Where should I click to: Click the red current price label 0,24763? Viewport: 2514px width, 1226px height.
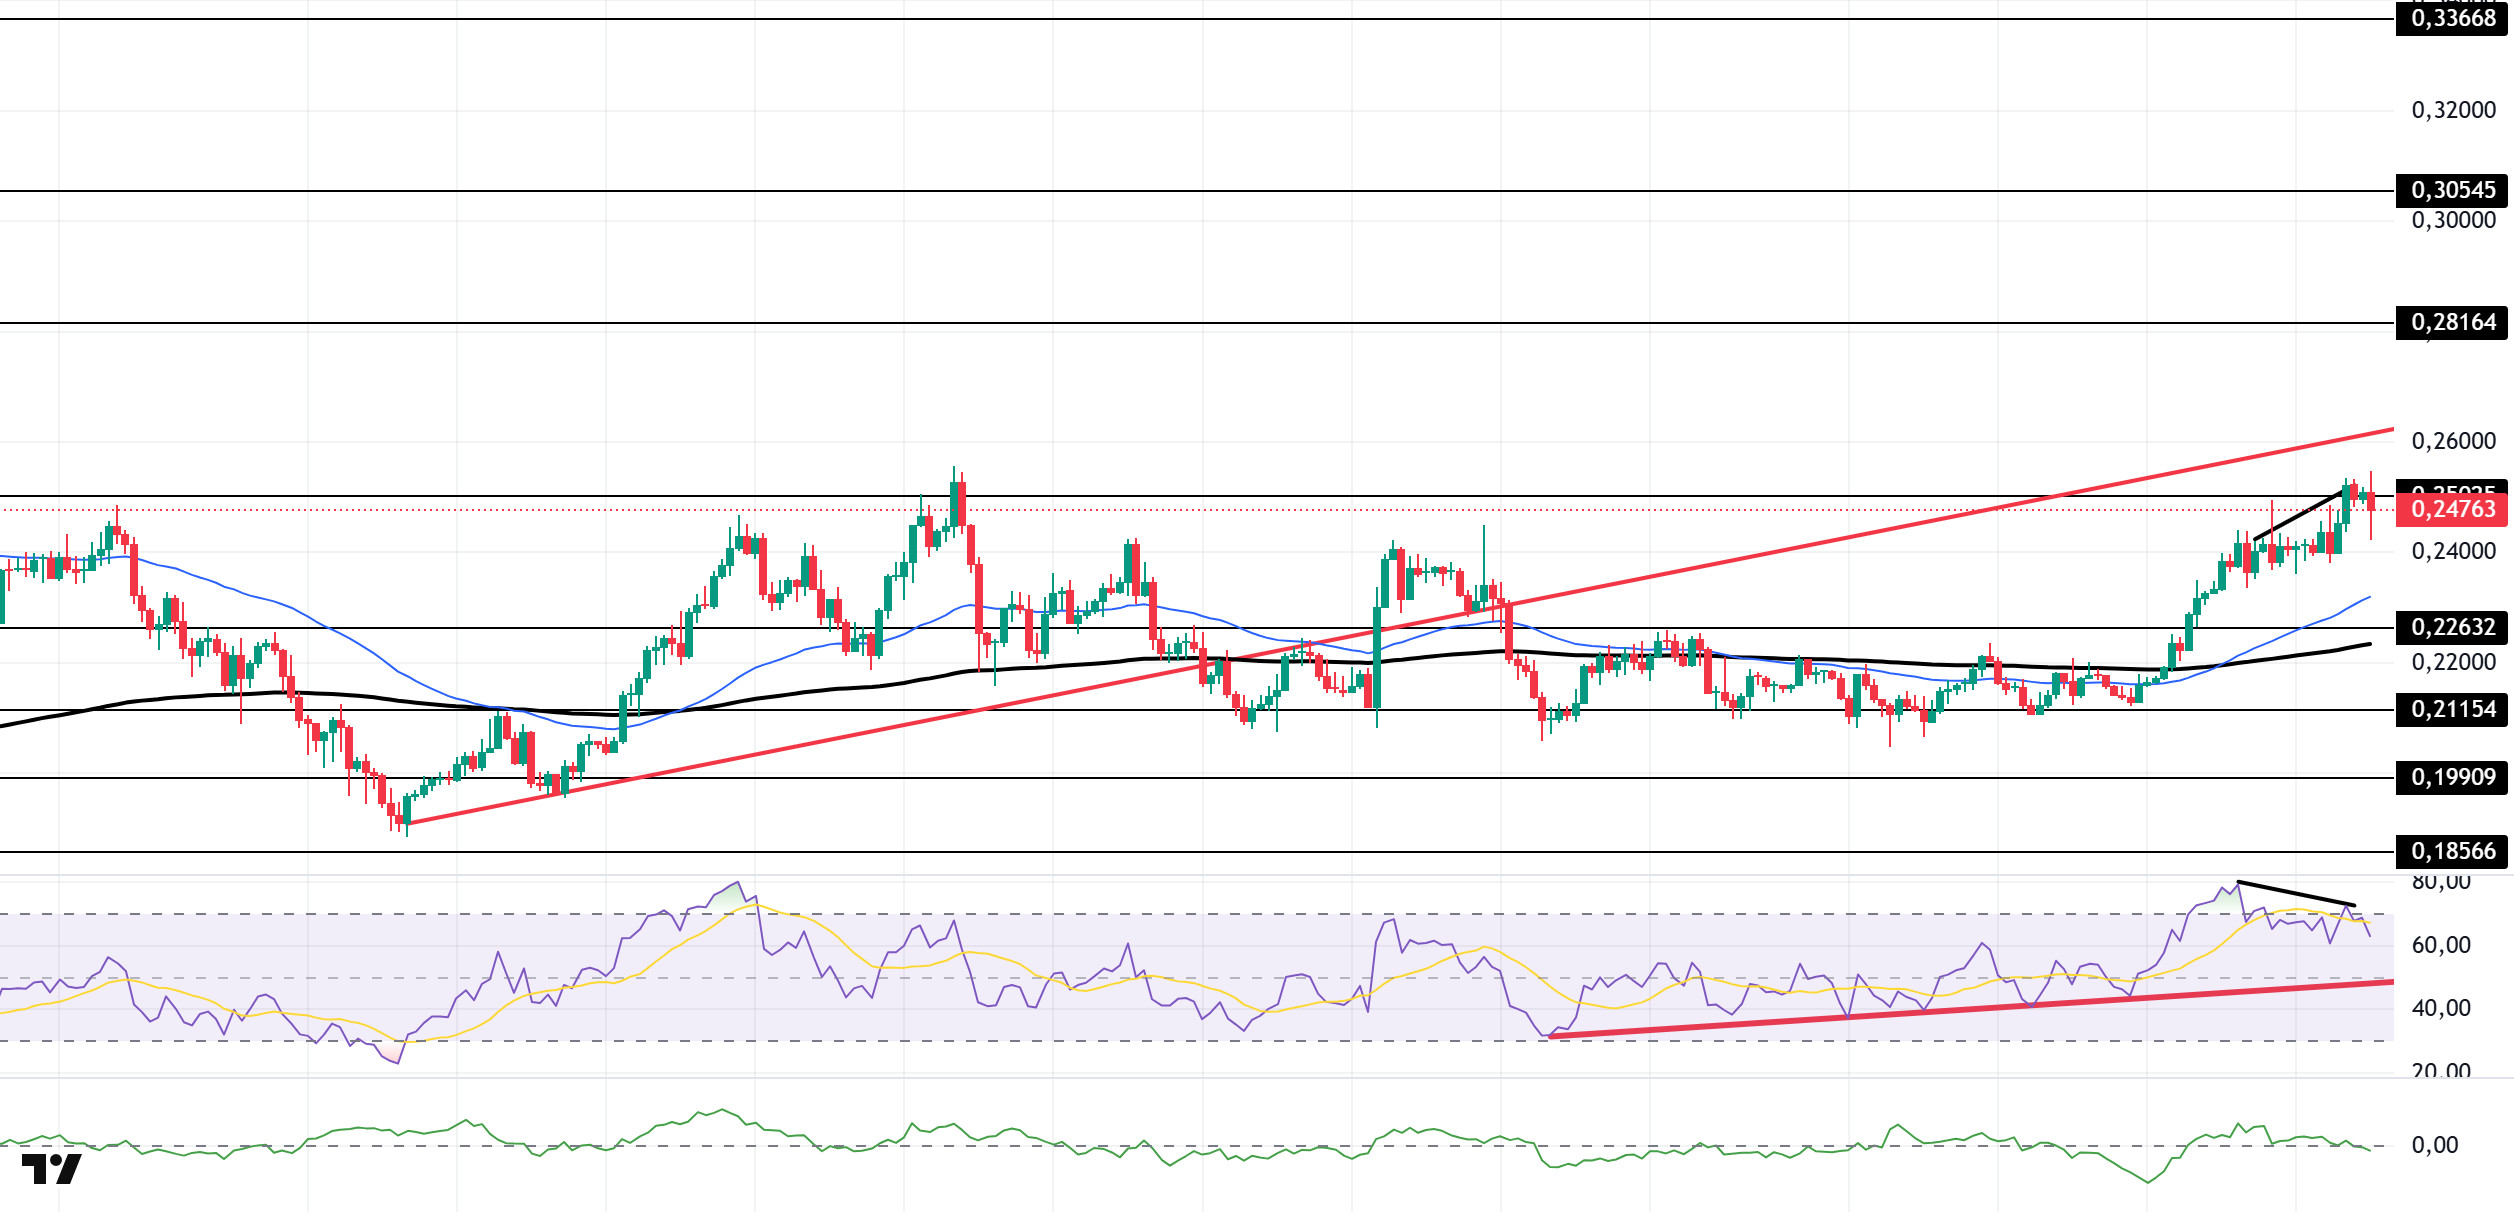pos(2452,509)
